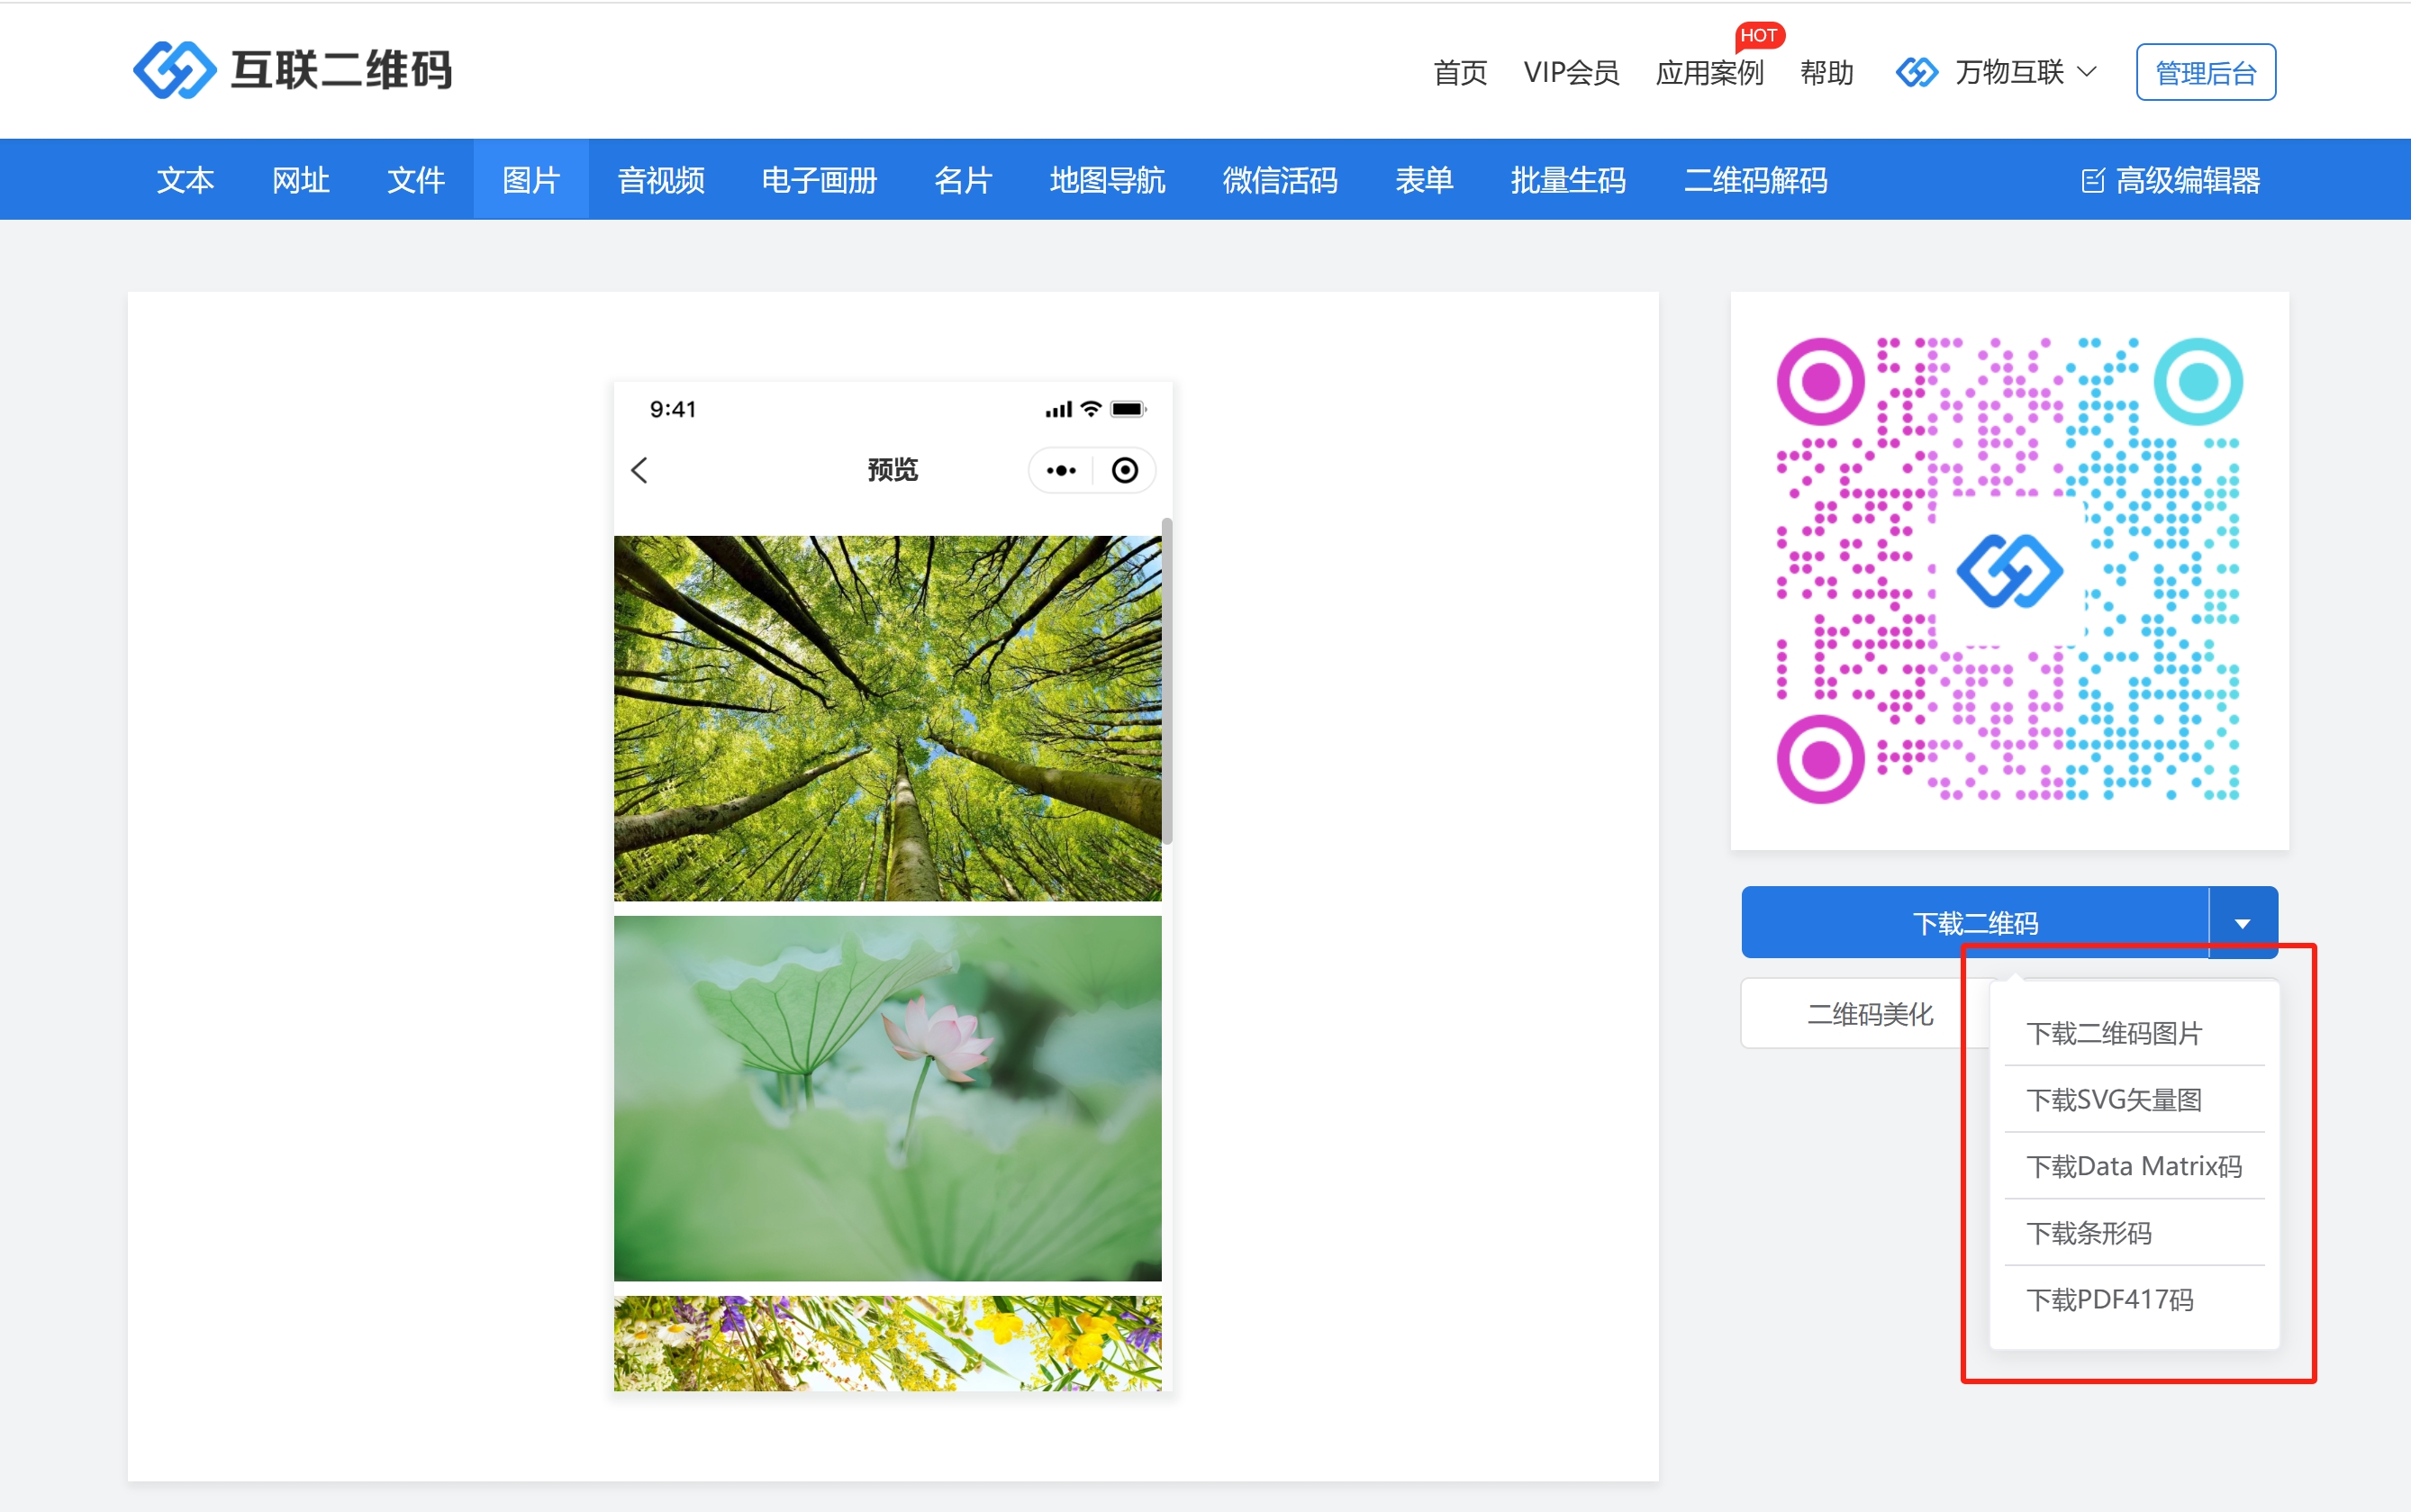The width and height of the screenshot is (2411, 1512).
Task: Switch to the 文本 tab
Action: [186, 180]
